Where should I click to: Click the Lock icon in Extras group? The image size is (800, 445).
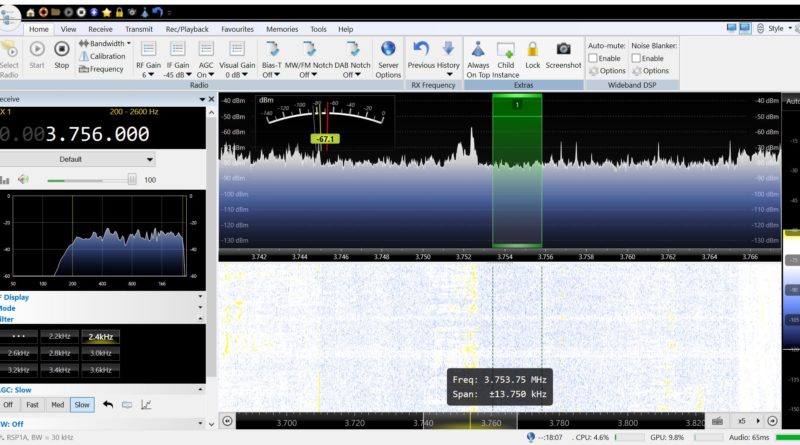(x=532, y=55)
